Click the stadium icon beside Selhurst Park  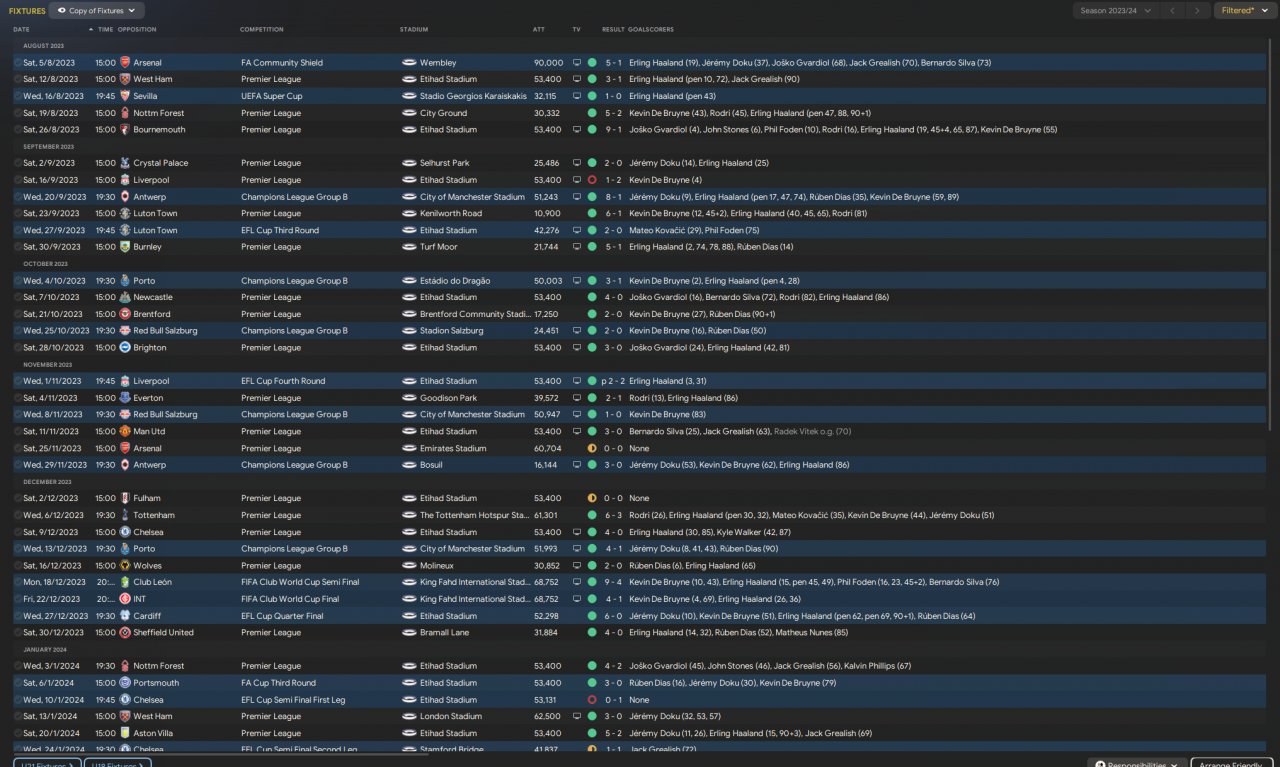point(409,163)
